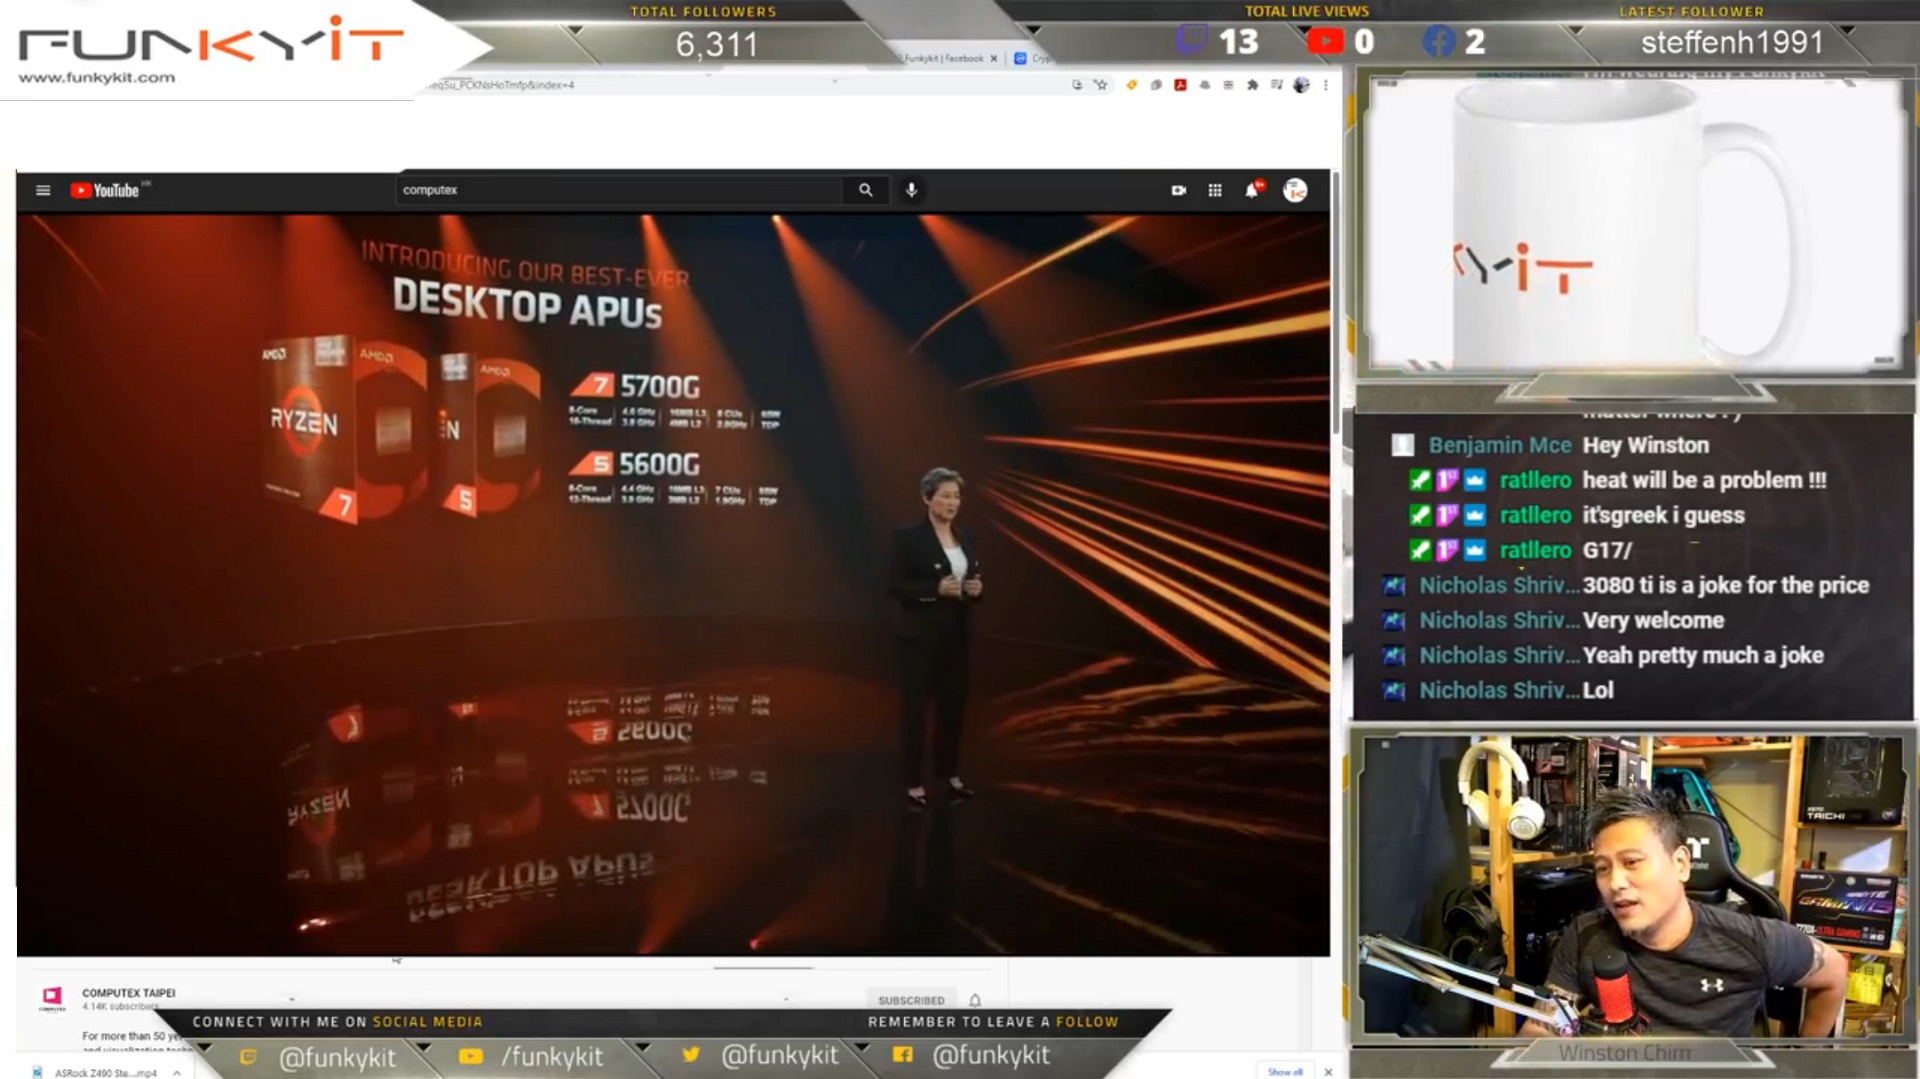Select chat message 'Yeah pretty much a joke'
This screenshot has height=1079, width=1920.
pos(1702,655)
